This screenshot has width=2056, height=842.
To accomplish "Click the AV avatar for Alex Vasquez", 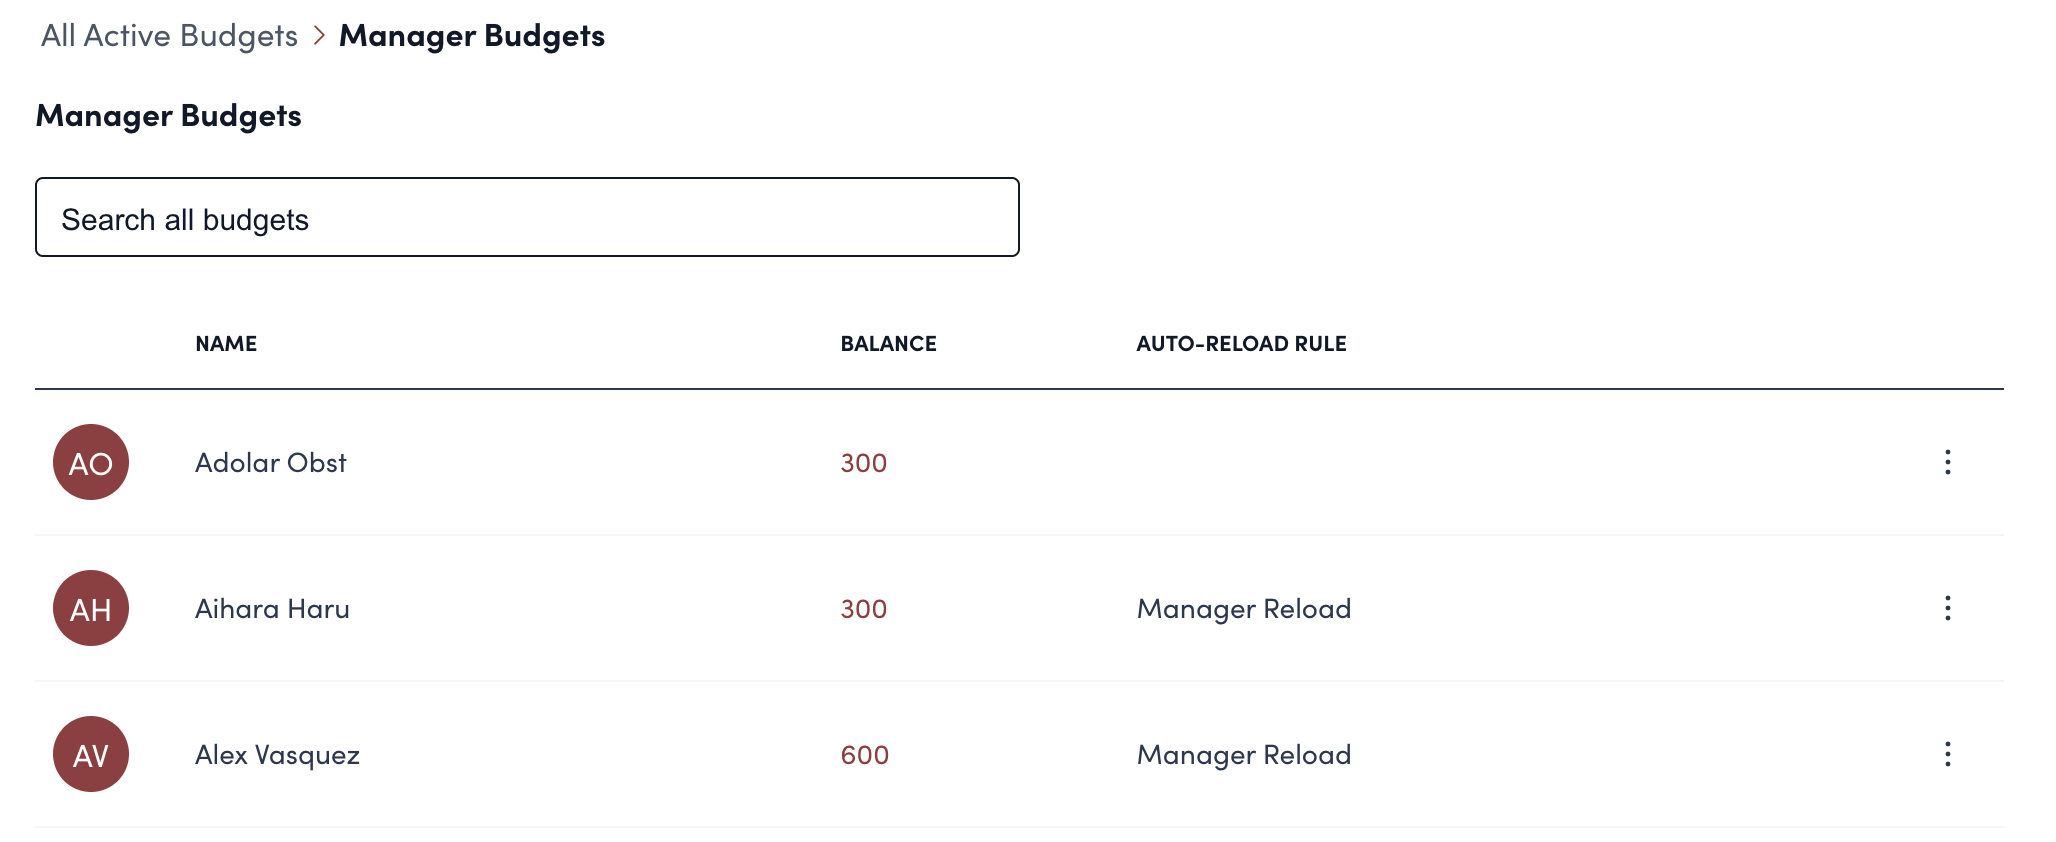I will pos(91,754).
